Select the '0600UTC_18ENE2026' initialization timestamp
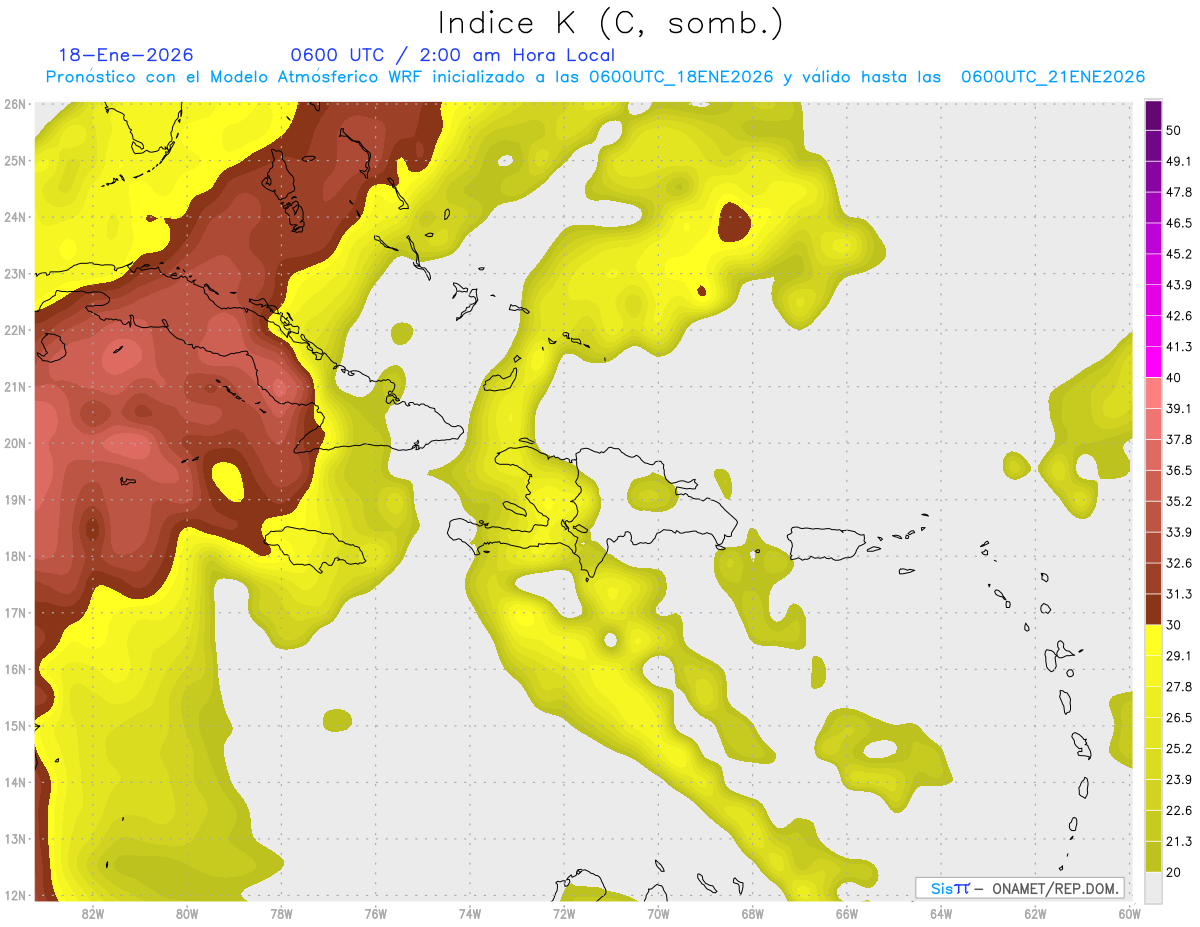 pos(681,77)
